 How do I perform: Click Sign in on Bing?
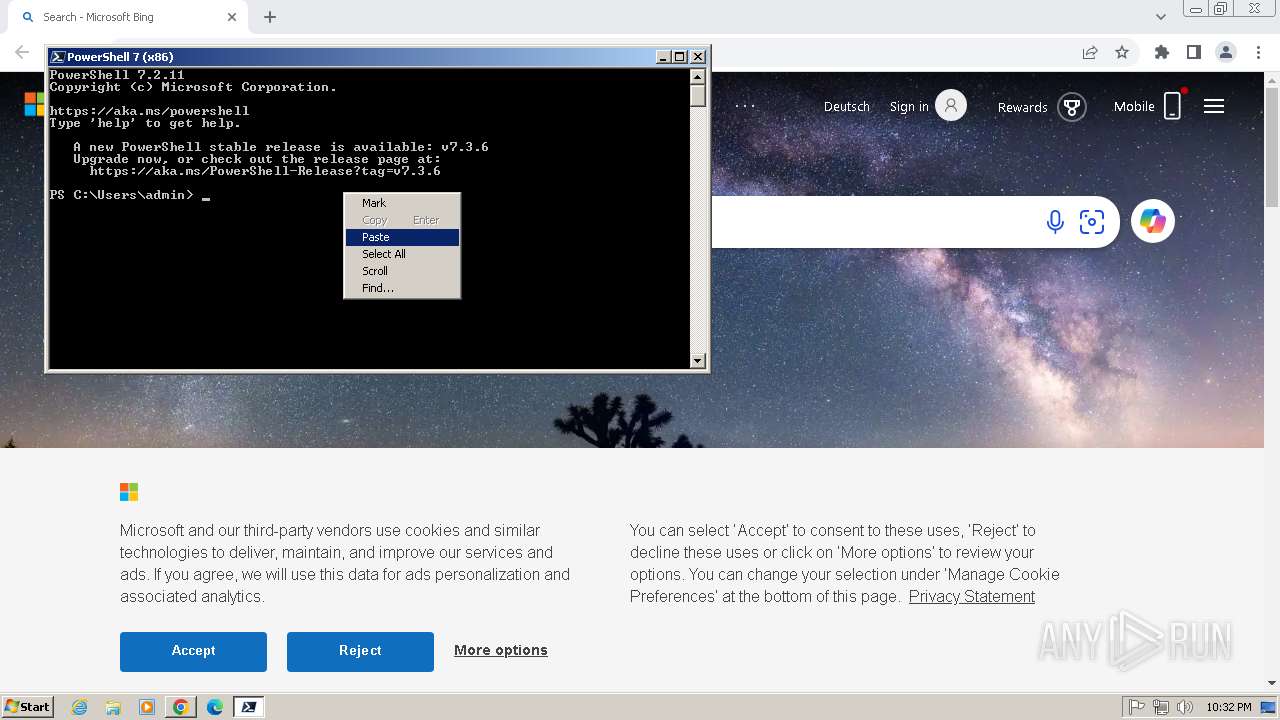click(909, 106)
